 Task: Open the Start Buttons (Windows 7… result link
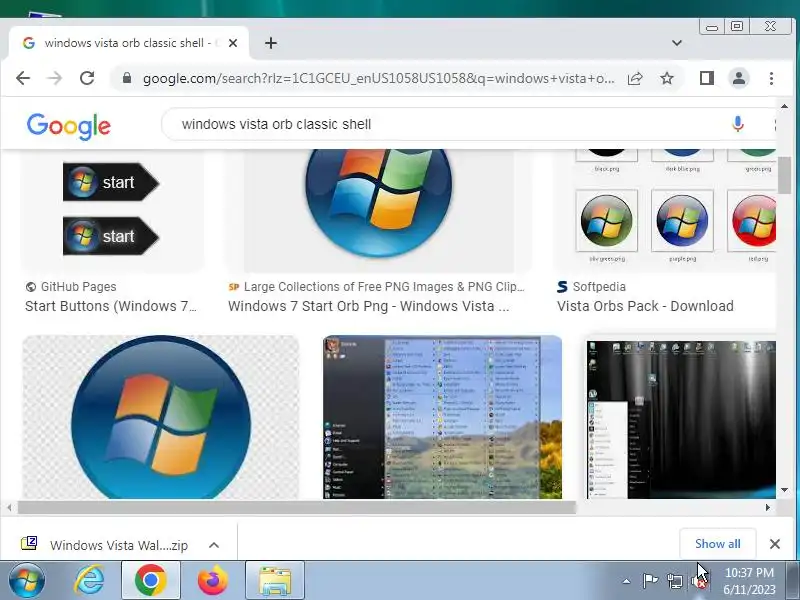tap(111, 306)
